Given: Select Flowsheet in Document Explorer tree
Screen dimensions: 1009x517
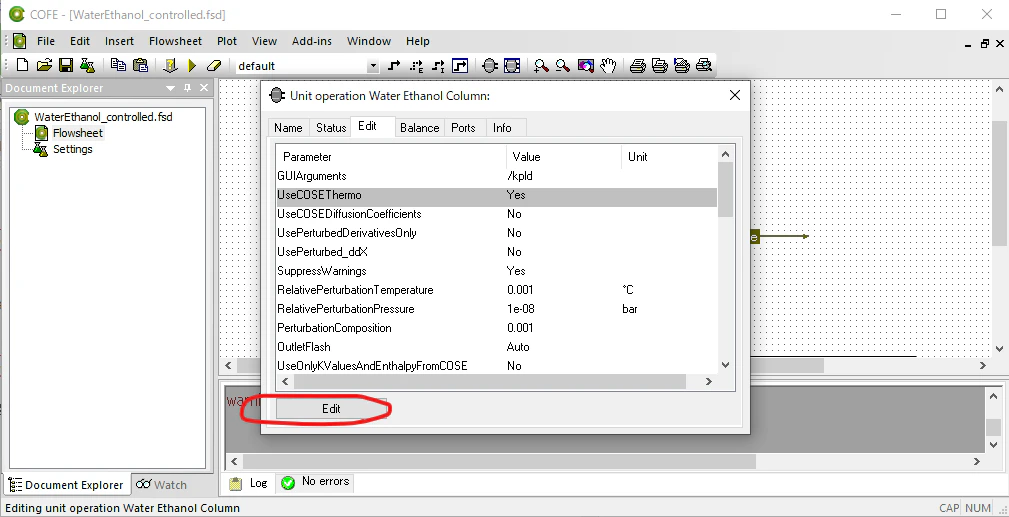Looking at the screenshot, I should pyautogui.click(x=77, y=133).
